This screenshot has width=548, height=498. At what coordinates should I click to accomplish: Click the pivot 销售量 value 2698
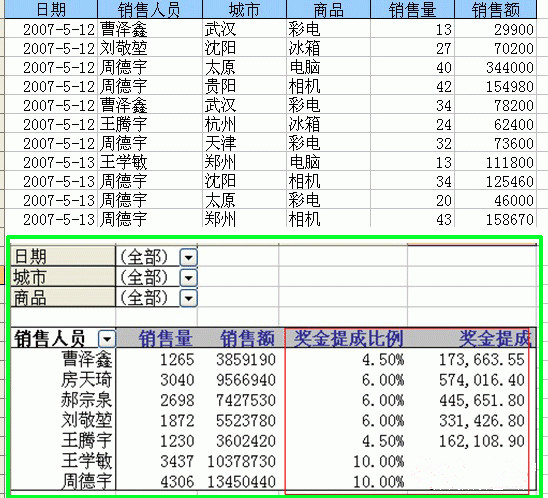pos(177,400)
